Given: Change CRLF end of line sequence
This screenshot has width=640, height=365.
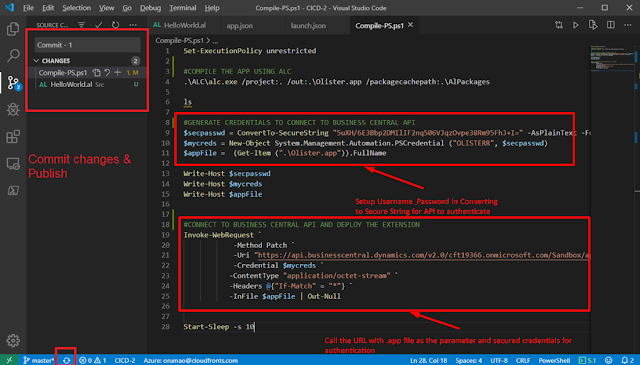Looking at the screenshot, I should click(523, 360).
